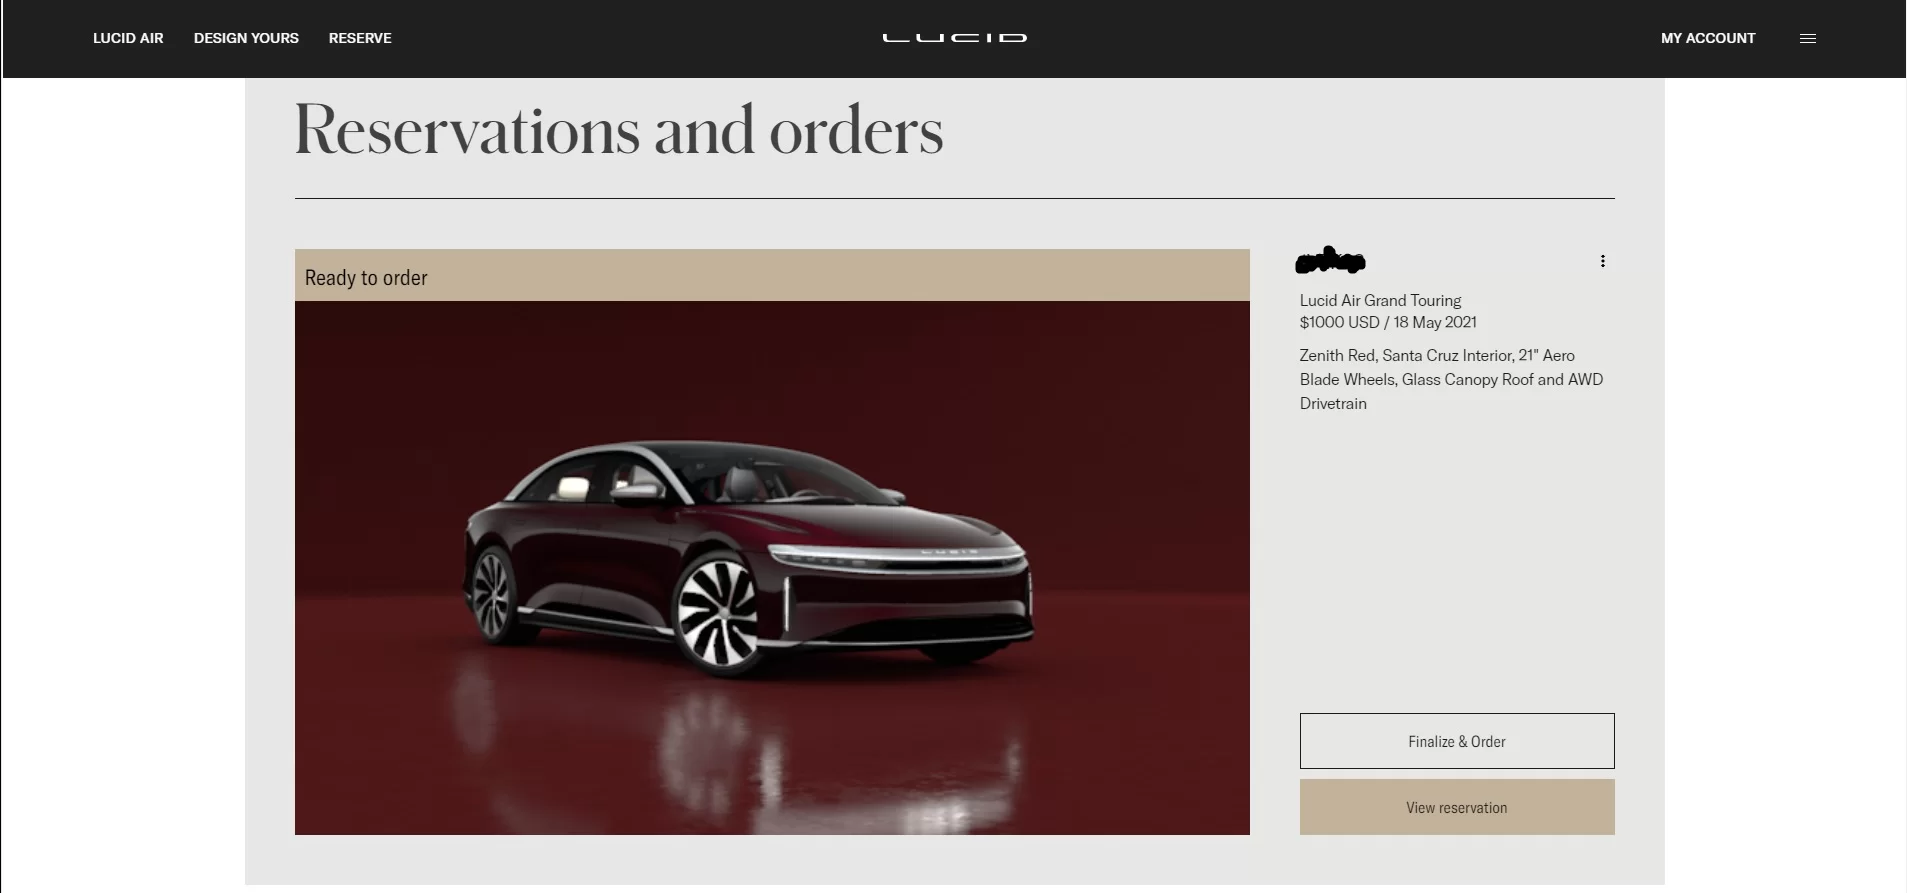Click the Finalize & Order button

point(1457,741)
